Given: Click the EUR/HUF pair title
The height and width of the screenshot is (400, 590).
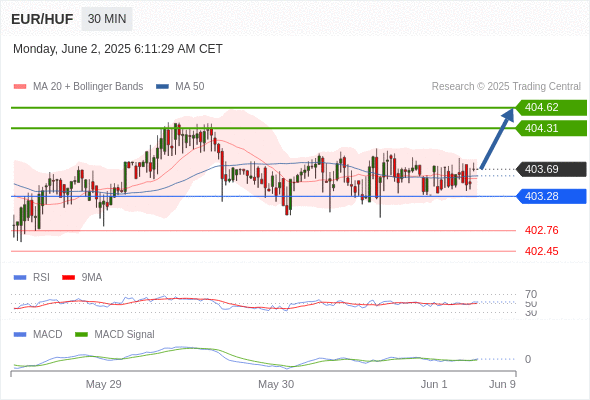Looking at the screenshot, I should tap(42, 19).
